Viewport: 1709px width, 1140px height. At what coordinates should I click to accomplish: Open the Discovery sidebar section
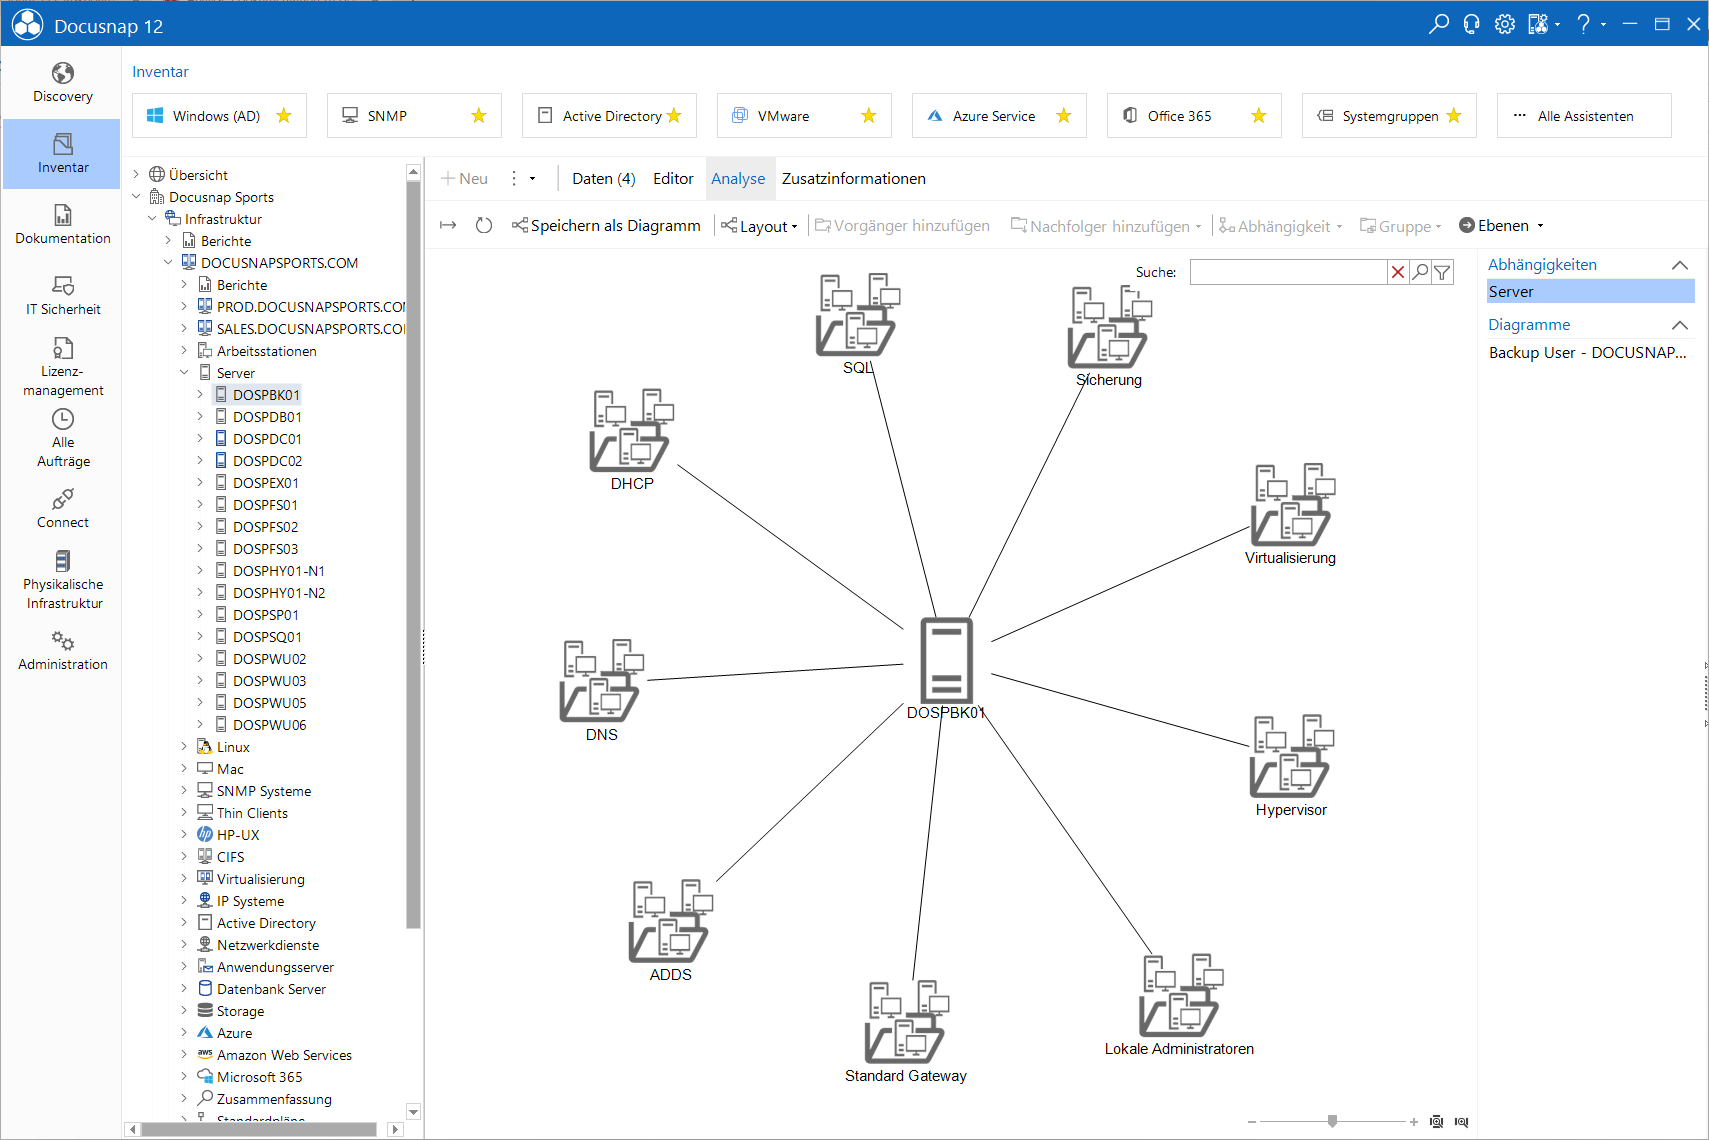[62, 83]
